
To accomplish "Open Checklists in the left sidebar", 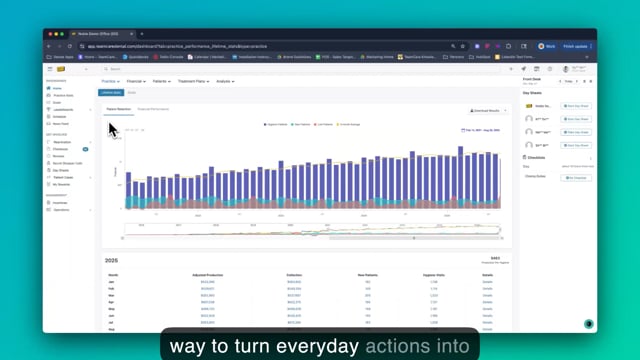I will click(60, 149).
